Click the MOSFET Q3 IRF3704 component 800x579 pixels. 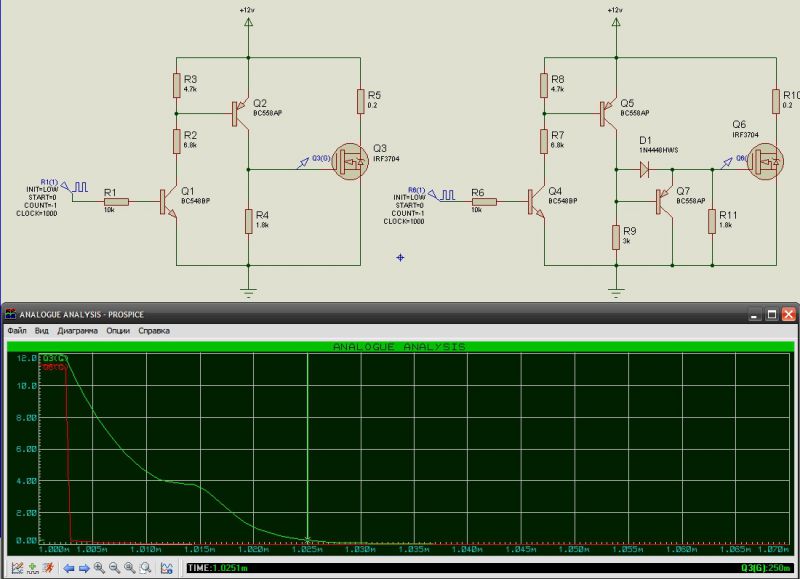pyautogui.click(x=350, y=161)
